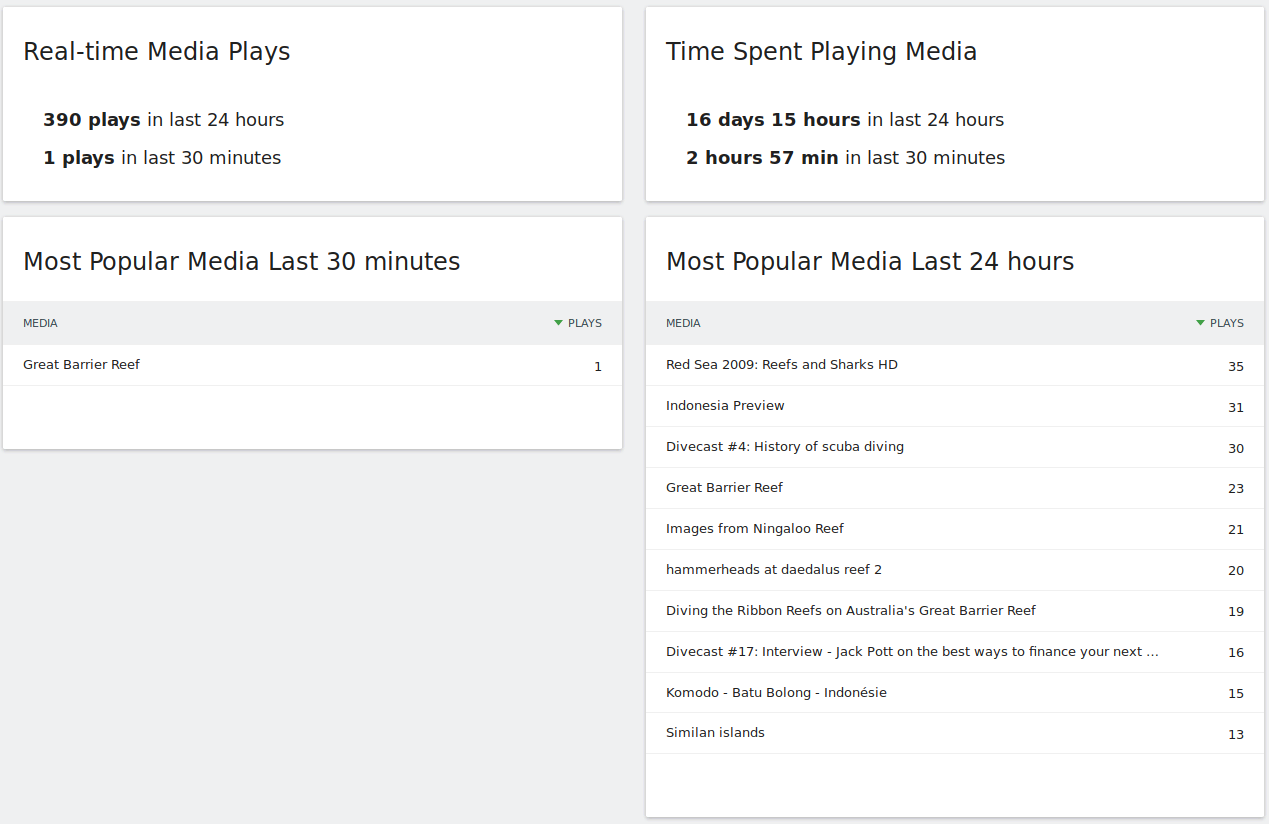Select hammerheads at daedalus reef 2

[773, 570]
